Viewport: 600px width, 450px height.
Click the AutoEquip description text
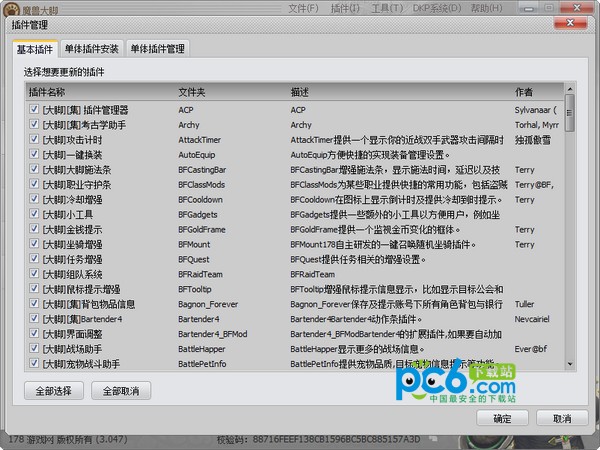[370, 155]
